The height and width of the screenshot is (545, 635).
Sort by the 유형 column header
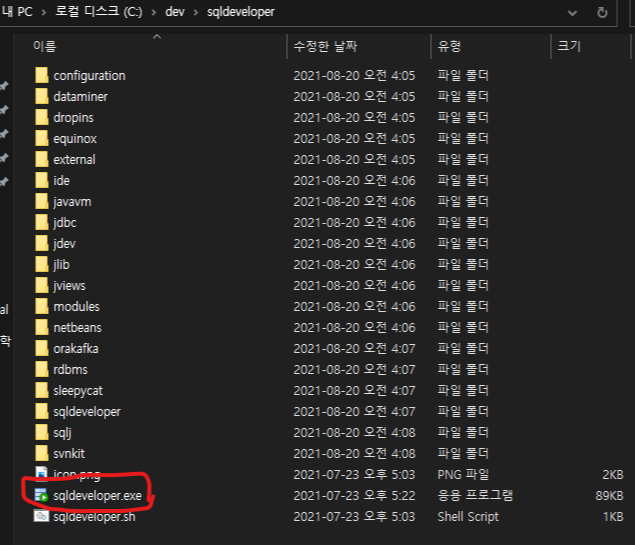(x=449, y=46)
